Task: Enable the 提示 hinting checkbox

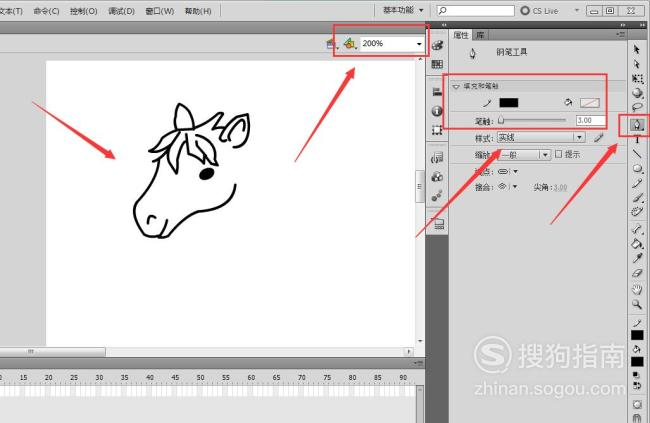Action: click(558, 154)
